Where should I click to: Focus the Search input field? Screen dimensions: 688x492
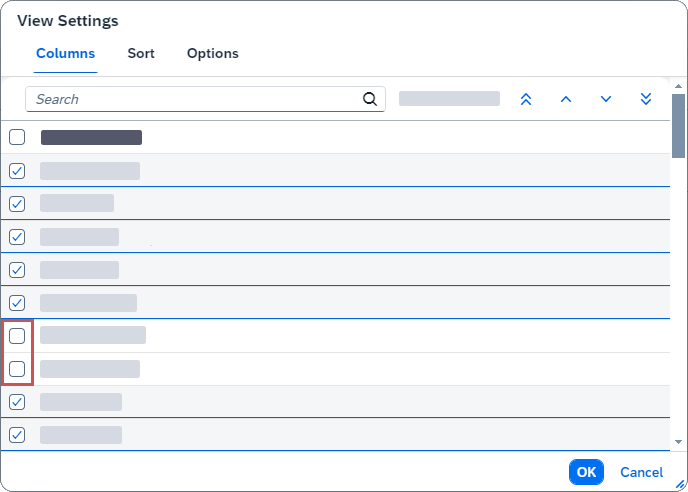(195, 99)
